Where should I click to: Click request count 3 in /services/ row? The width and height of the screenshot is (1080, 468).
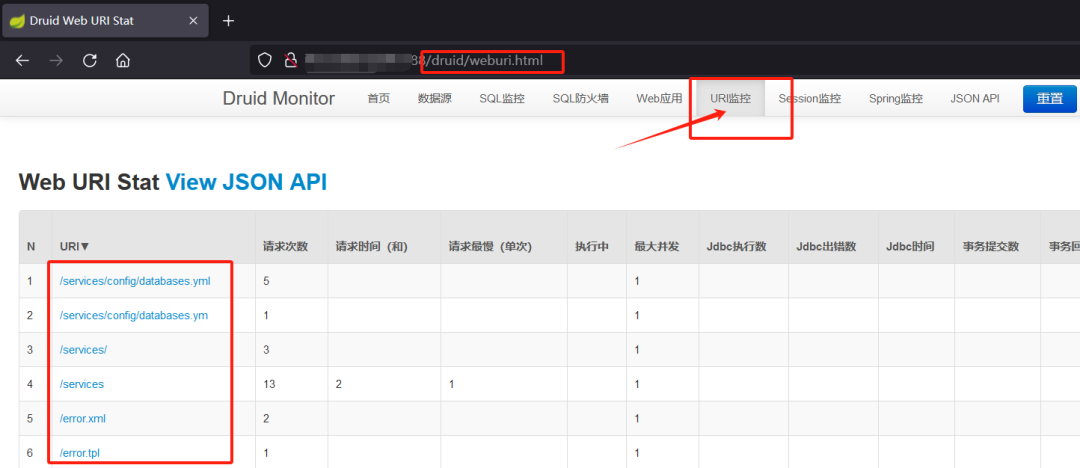(x=266, y=350)
